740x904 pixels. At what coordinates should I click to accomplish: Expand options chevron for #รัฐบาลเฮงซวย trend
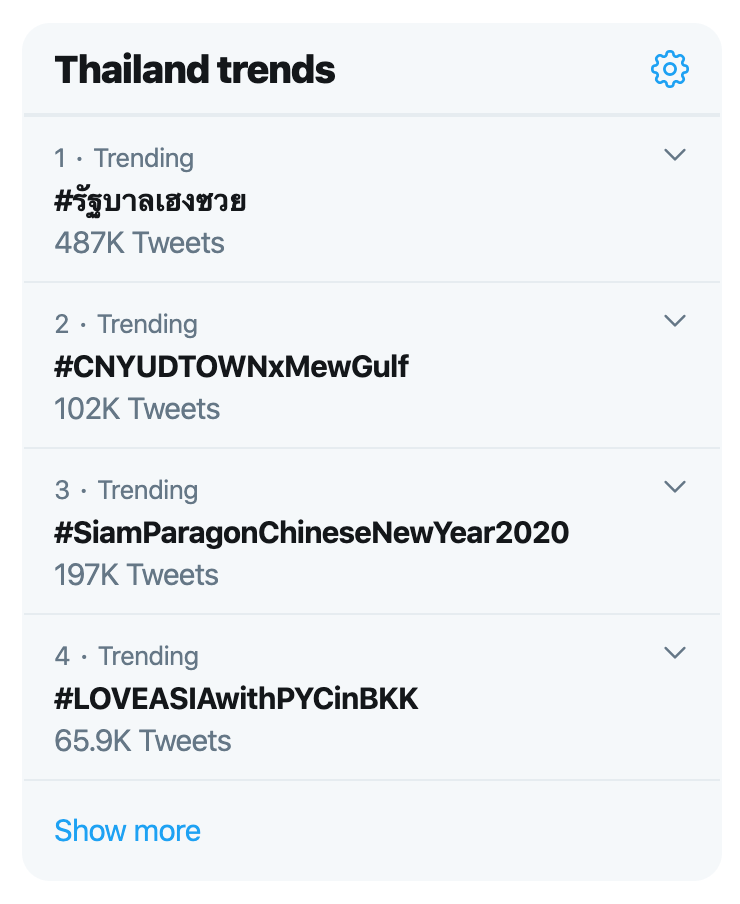click(x=676, y=155)
